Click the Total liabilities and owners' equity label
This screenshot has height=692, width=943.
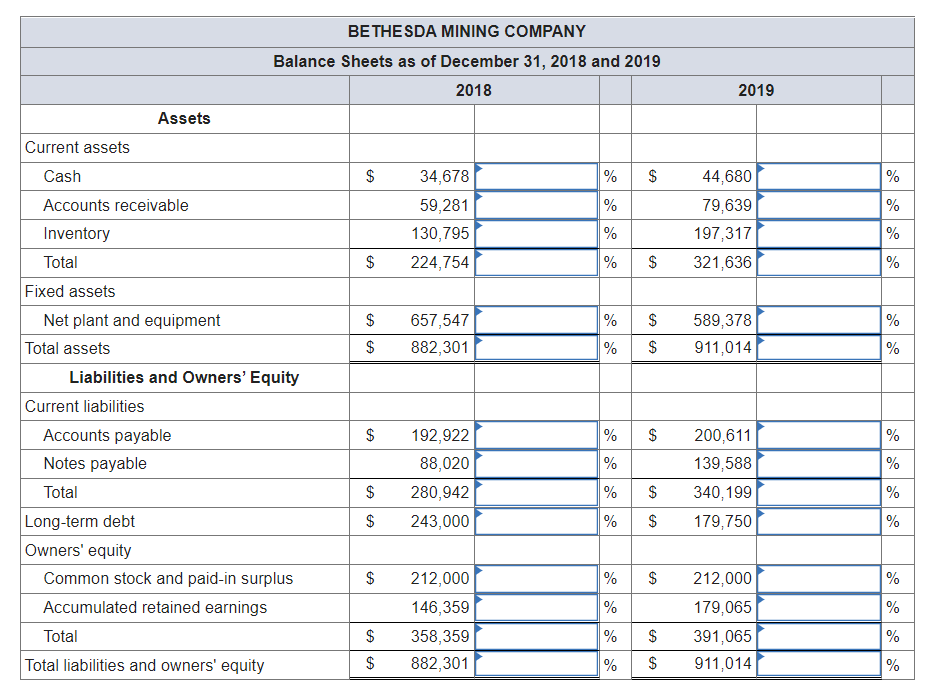(144, 666)
